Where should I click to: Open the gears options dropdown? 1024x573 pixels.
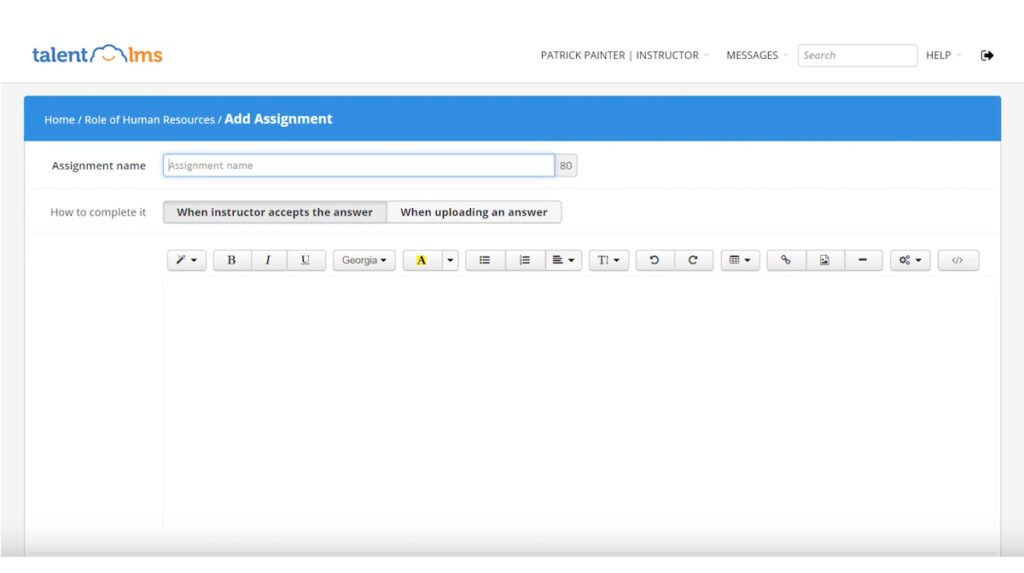pos(910,260)
